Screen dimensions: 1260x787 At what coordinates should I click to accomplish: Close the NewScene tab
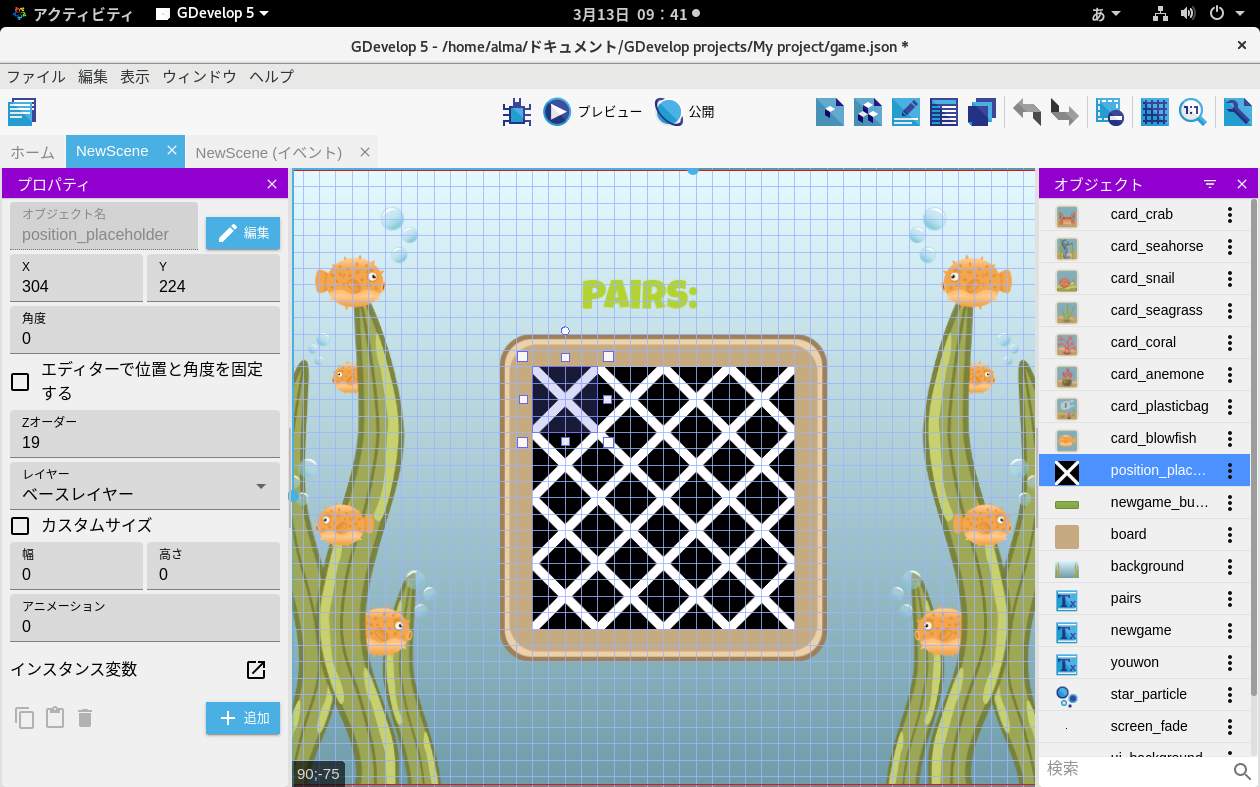(x=172, y=151)
